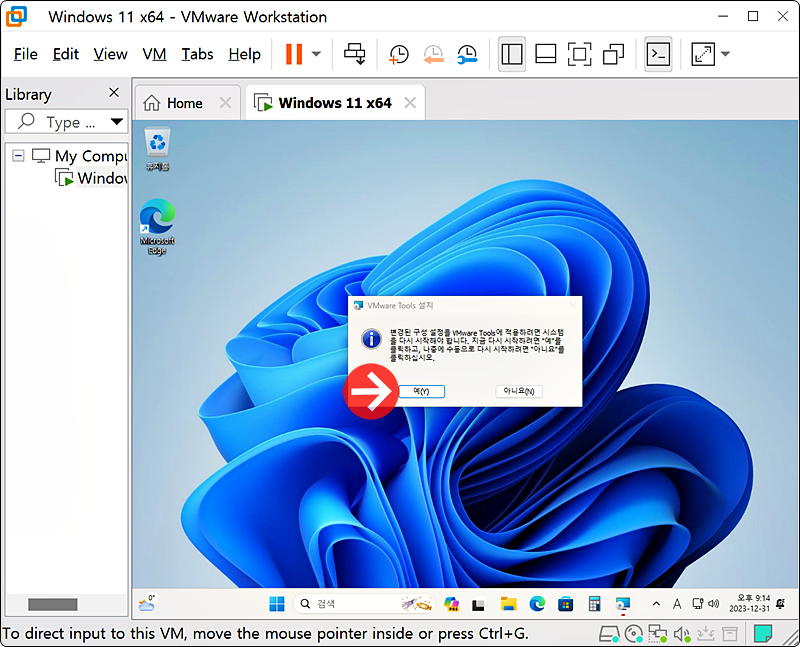This screenshot has height=647, width=800.
Task: Close the Windows 11 x64 tab
Action: (410, 103)
